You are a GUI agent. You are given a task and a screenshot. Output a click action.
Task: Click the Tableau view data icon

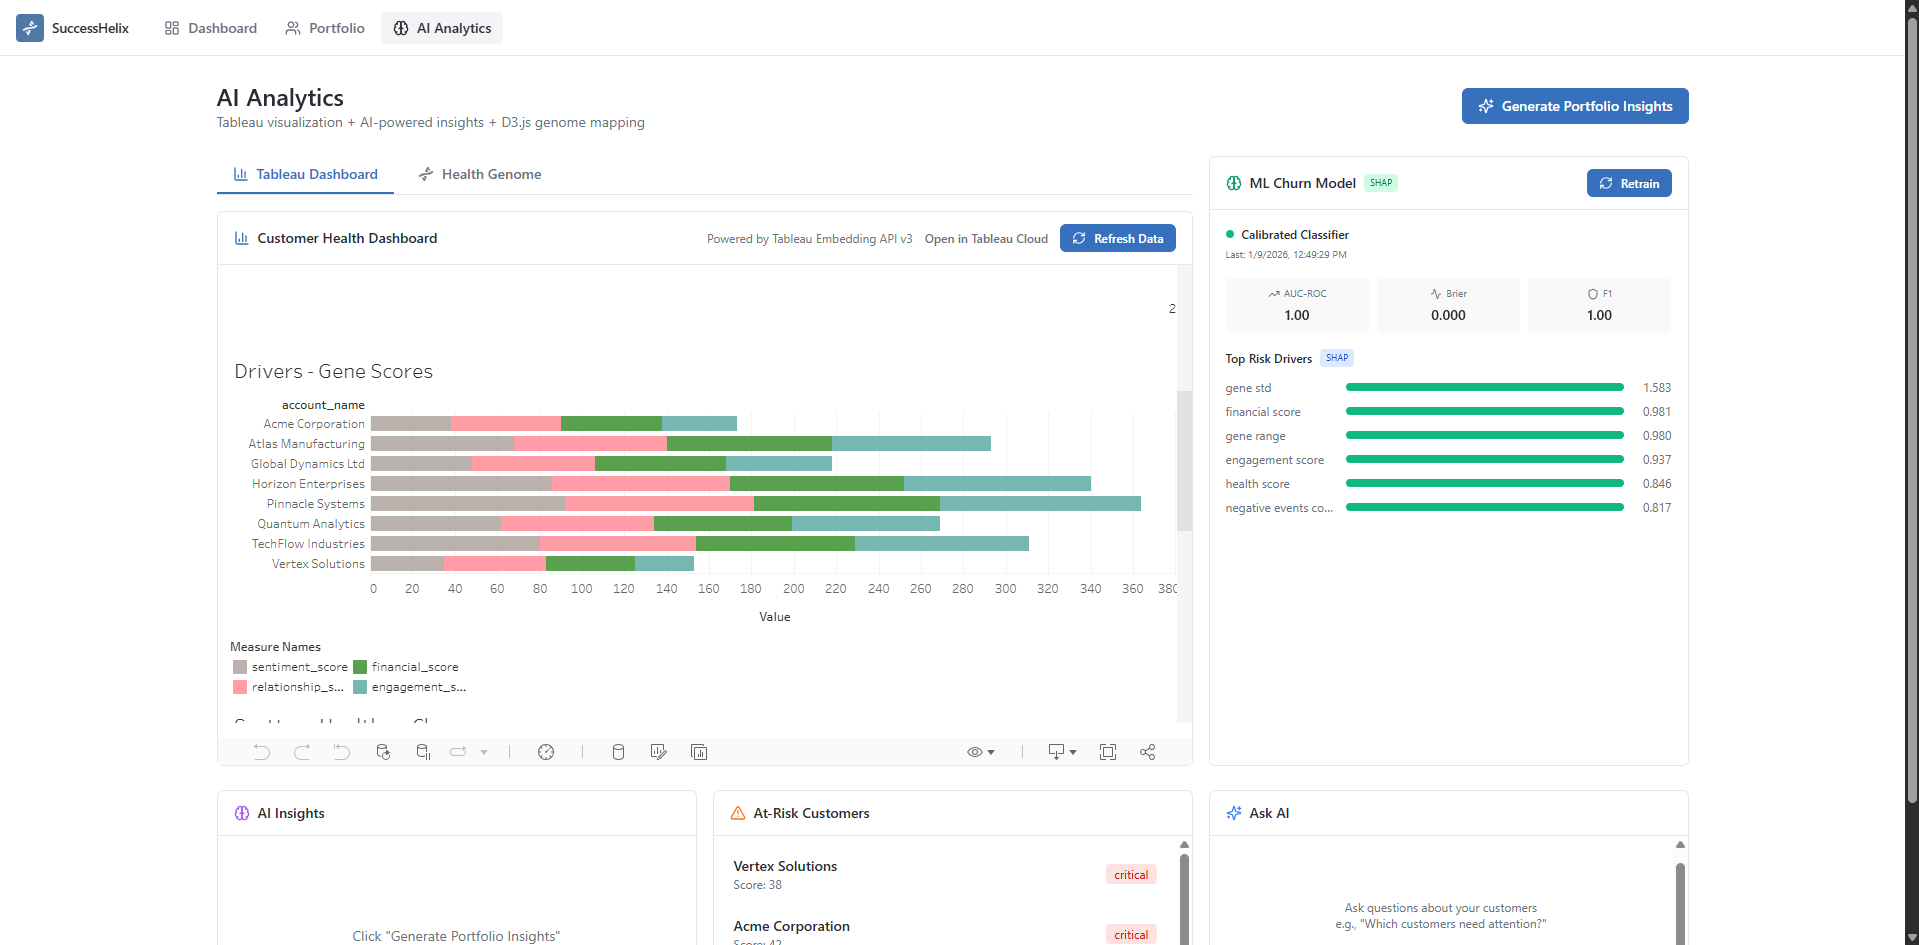tap(699, 752)
